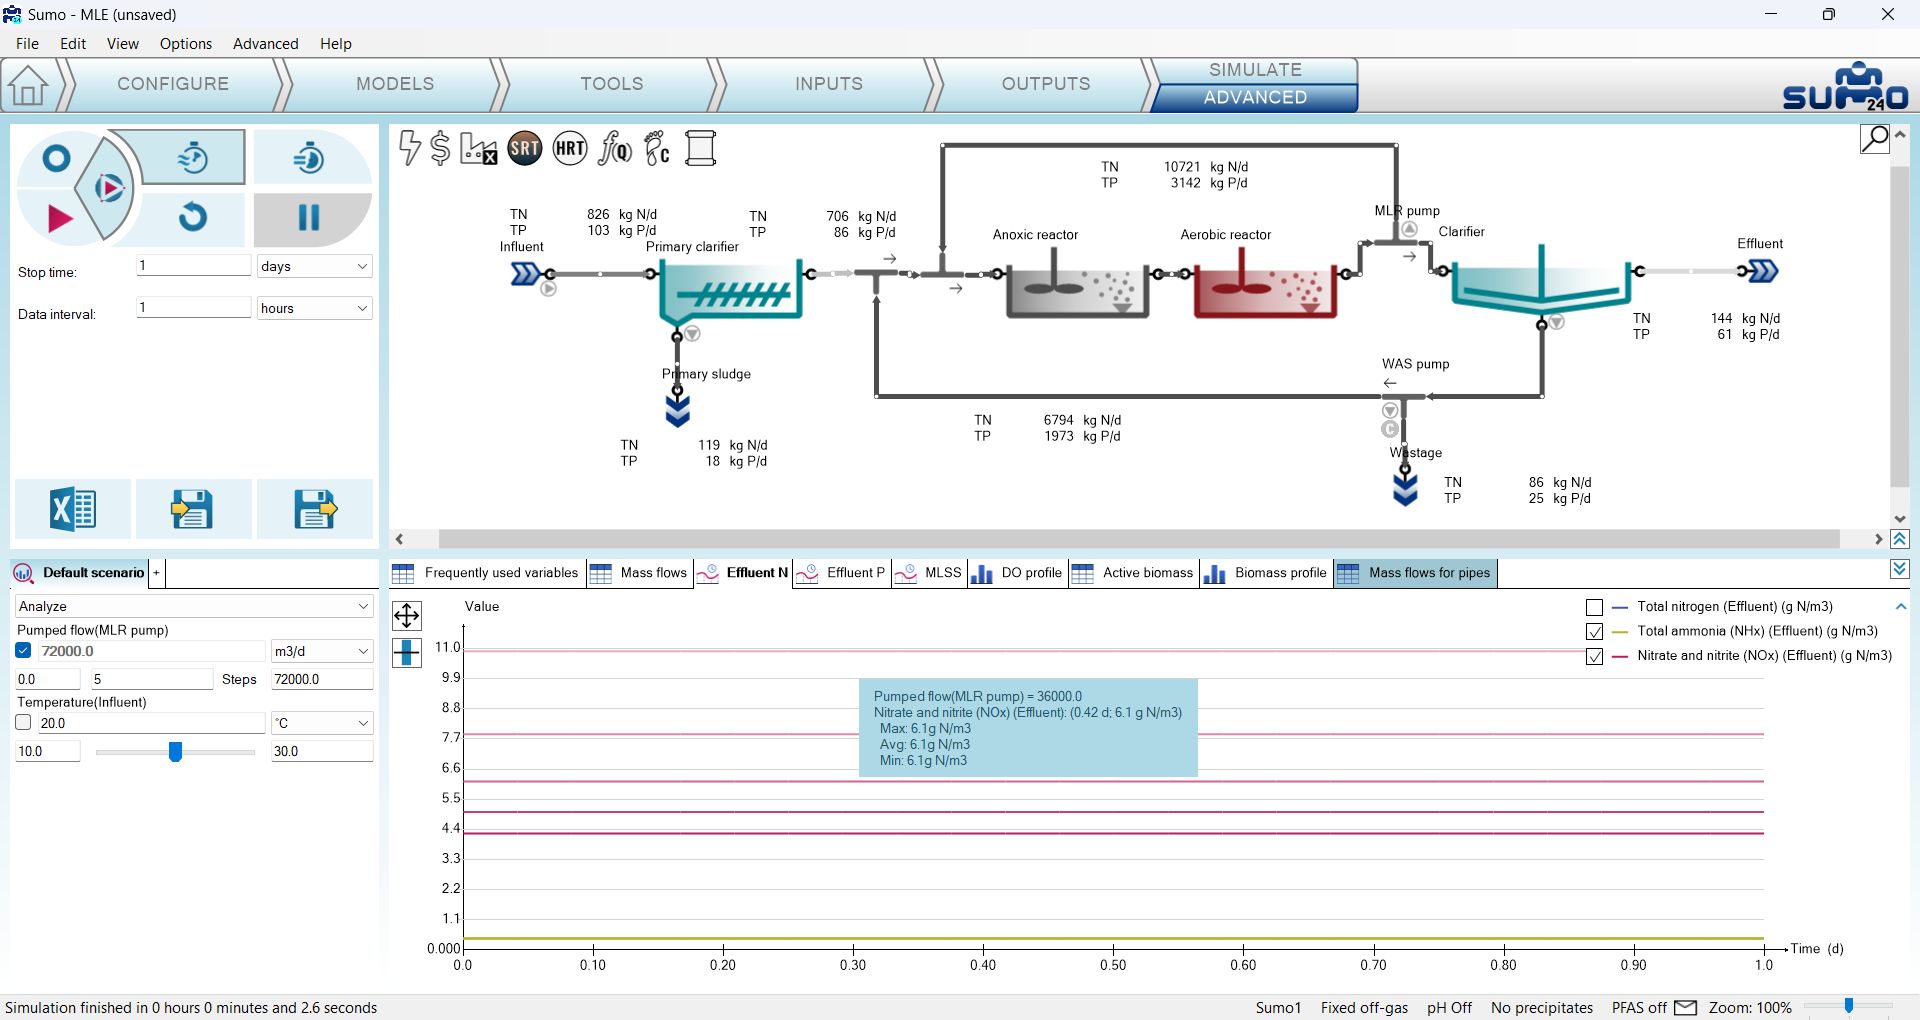This screenshot has height=1020, width=1920.
Task: Go to the OUTPUTS workflow step
Action: point(1046,84)
